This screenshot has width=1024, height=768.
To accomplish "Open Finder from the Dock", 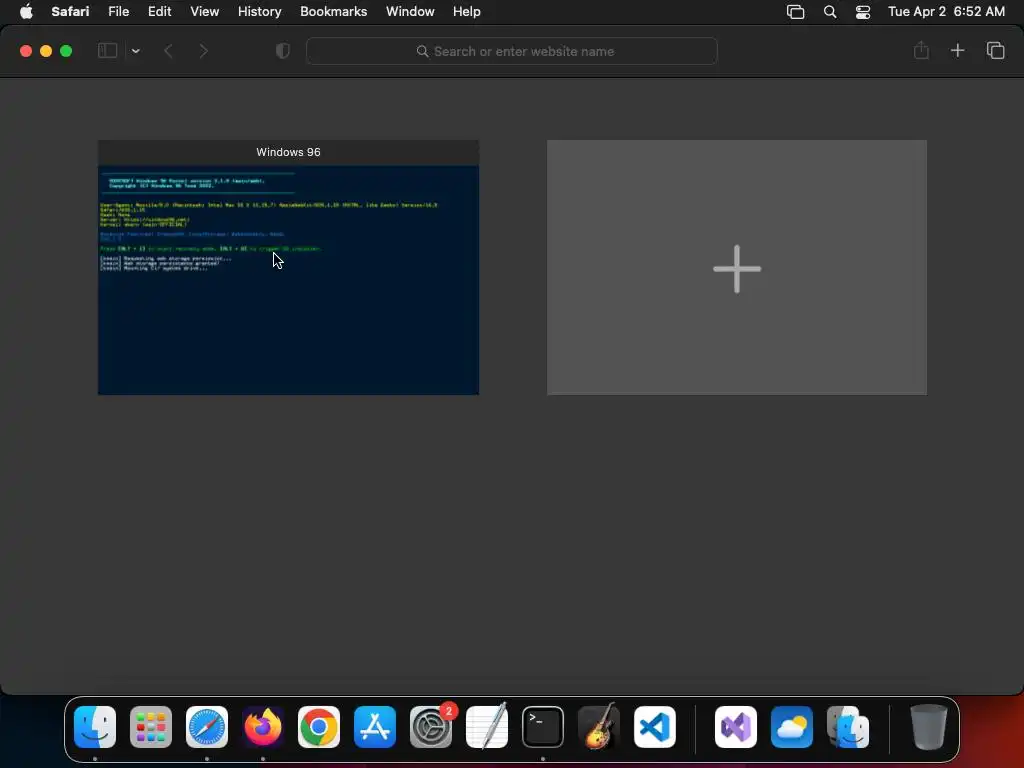I will (x=95, y=726).
